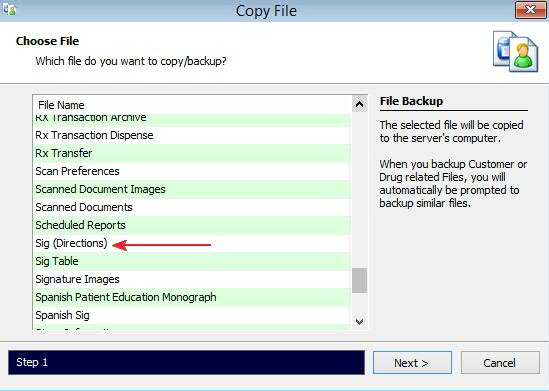Viewport: 549px width, 391px height.
Task: Select Scanned Document Images row
Action: pyautogui.click(x=192, y=189)
